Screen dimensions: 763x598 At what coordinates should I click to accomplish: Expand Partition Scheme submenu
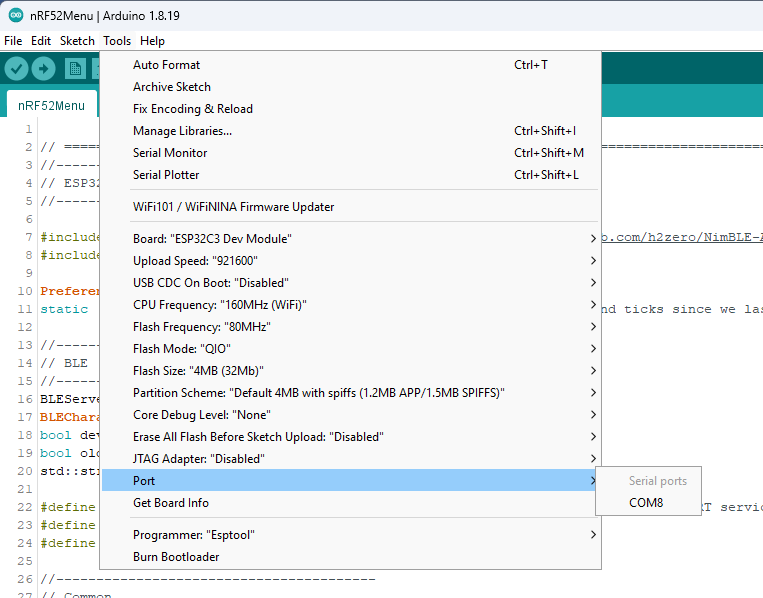coord(350,393)
